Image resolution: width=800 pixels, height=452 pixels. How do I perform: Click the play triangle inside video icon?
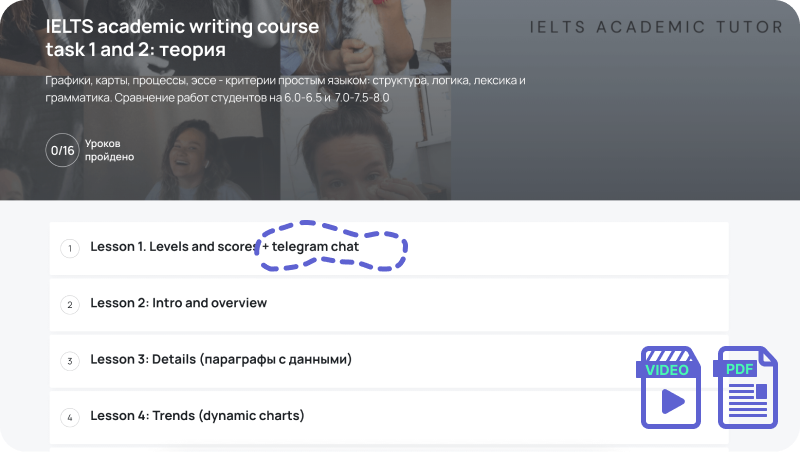[x=673, y=400]
